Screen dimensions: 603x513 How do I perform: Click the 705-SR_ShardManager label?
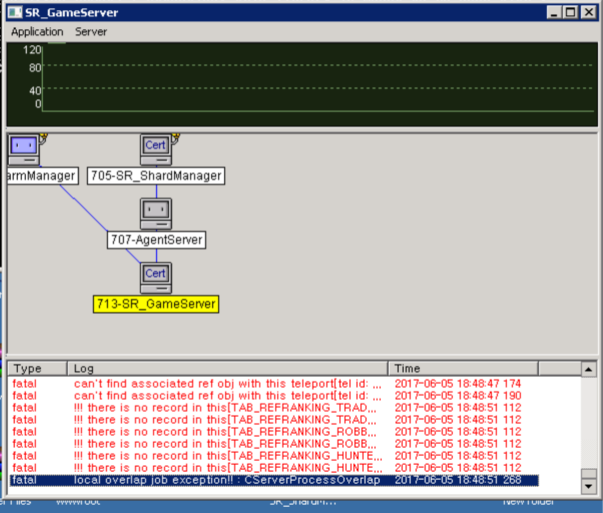(x=155, y=176)
